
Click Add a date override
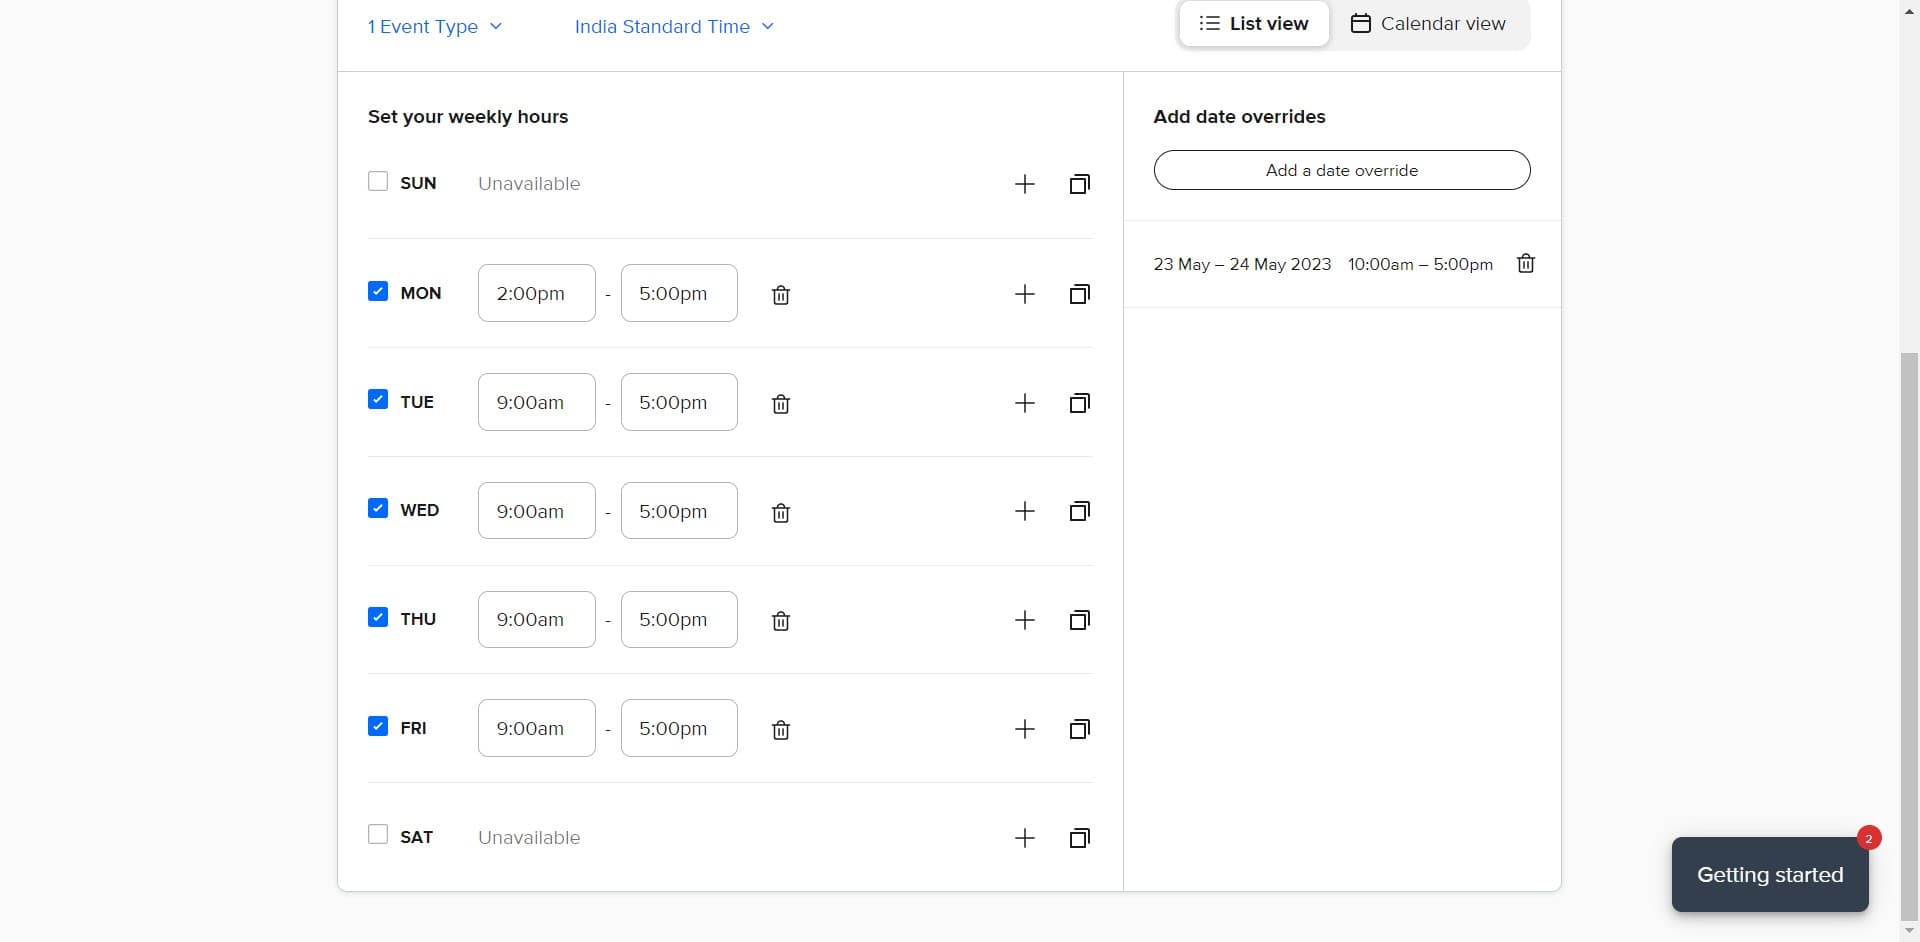point(1341,170)
